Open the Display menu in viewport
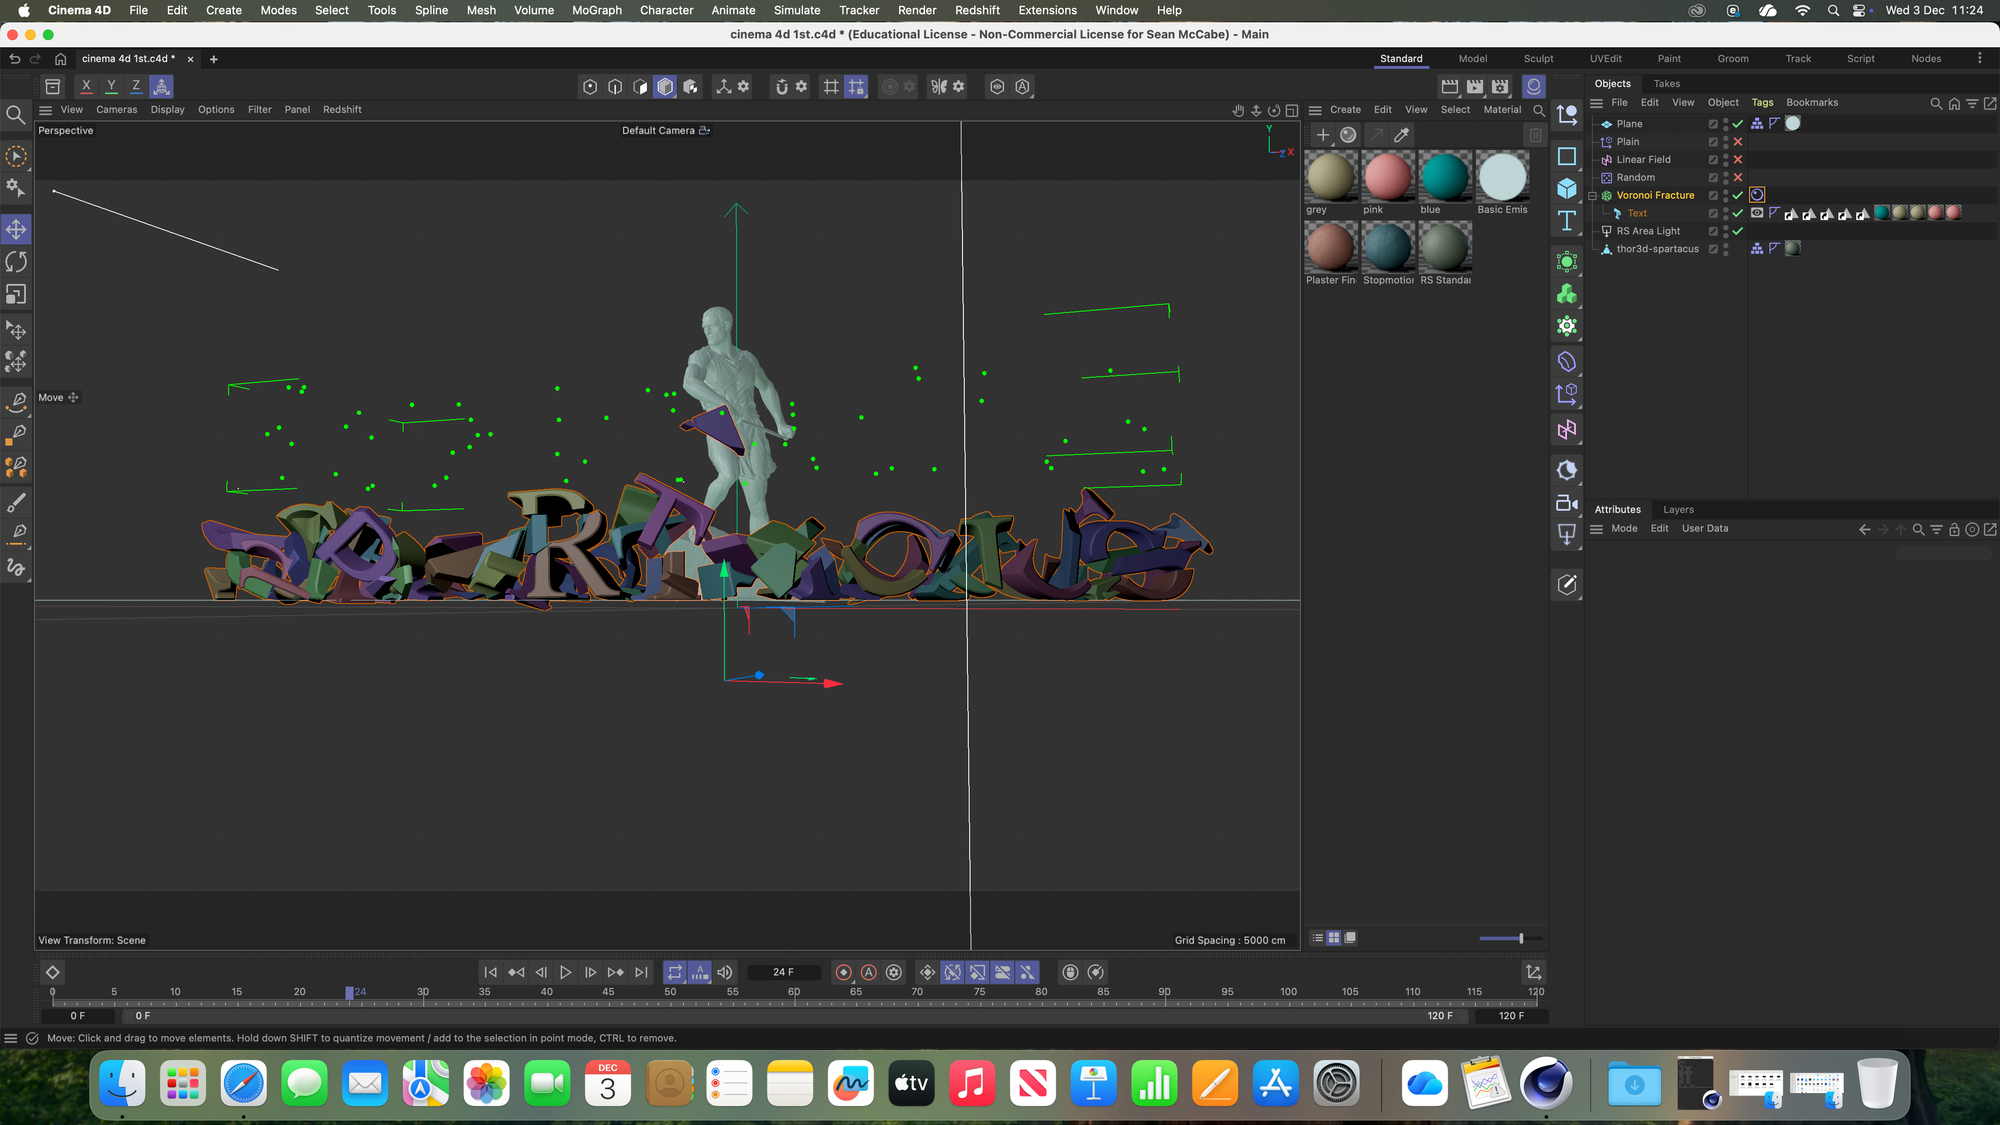This screenshot has width=2000, height=1125. click(x=167, y=110)
